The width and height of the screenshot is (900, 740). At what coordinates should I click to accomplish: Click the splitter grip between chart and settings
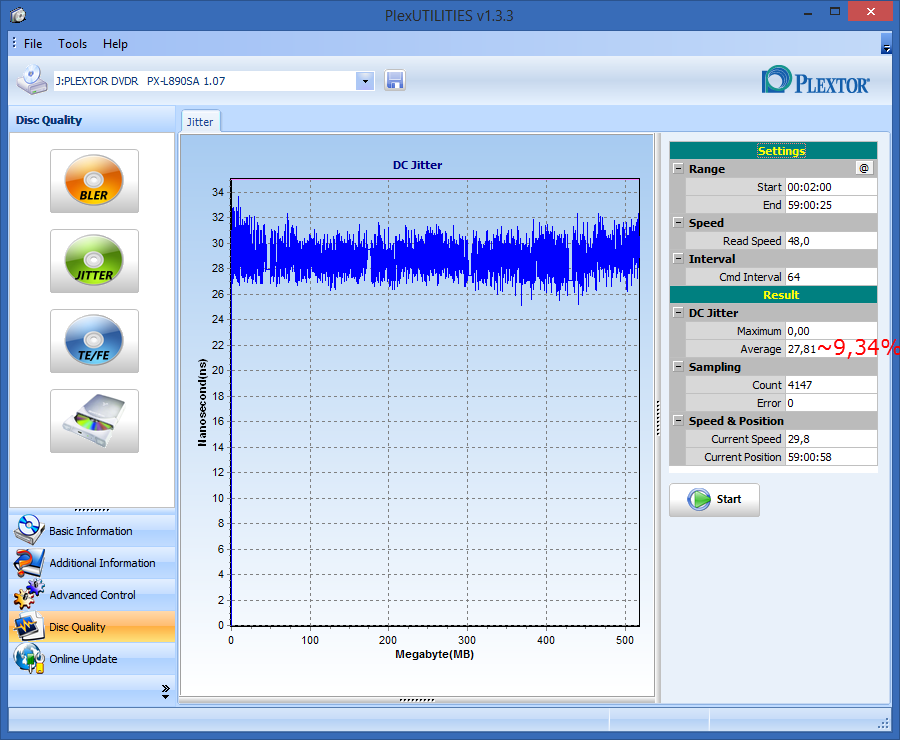[x=658, y=417]
